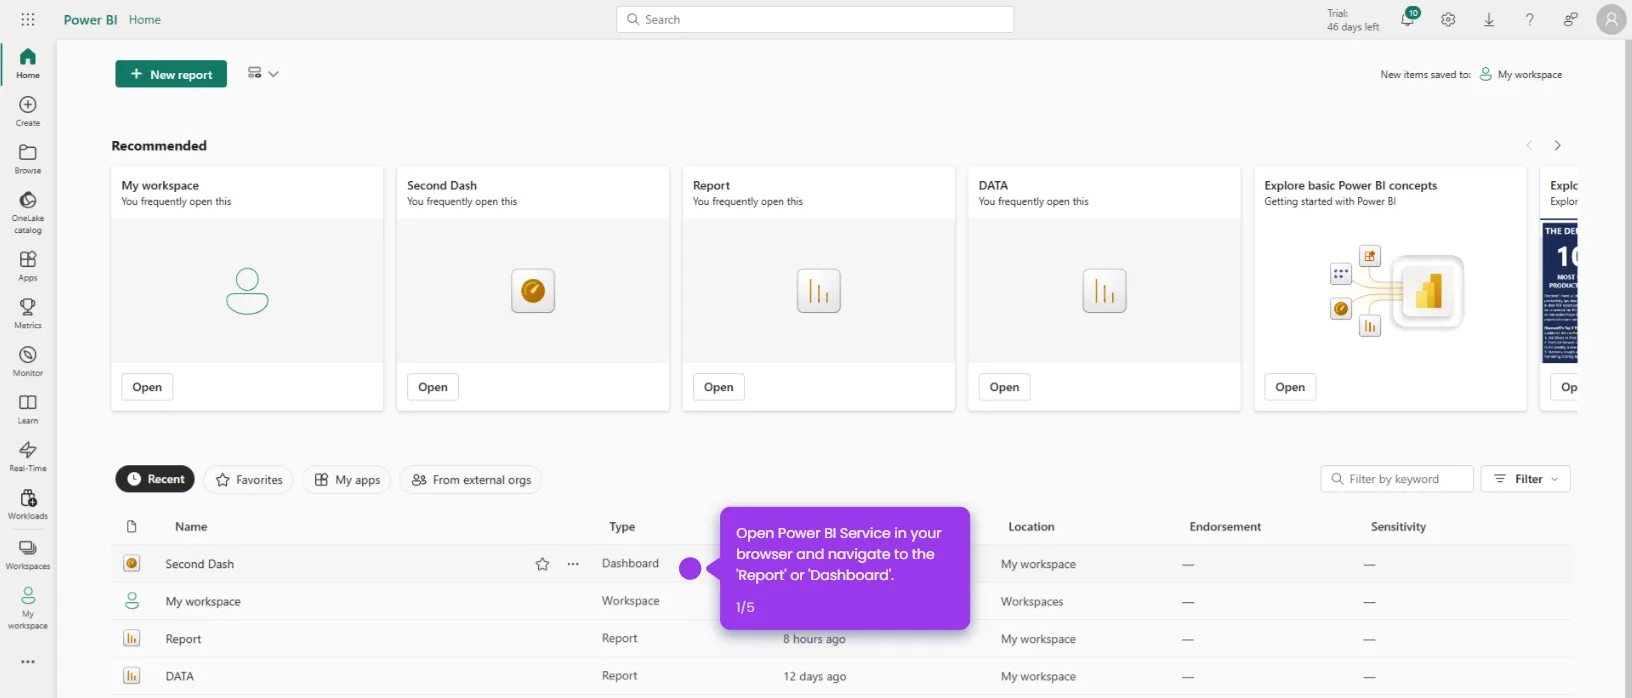
Task: Expand the layout view dropdown next to New report
Action: 263,73
